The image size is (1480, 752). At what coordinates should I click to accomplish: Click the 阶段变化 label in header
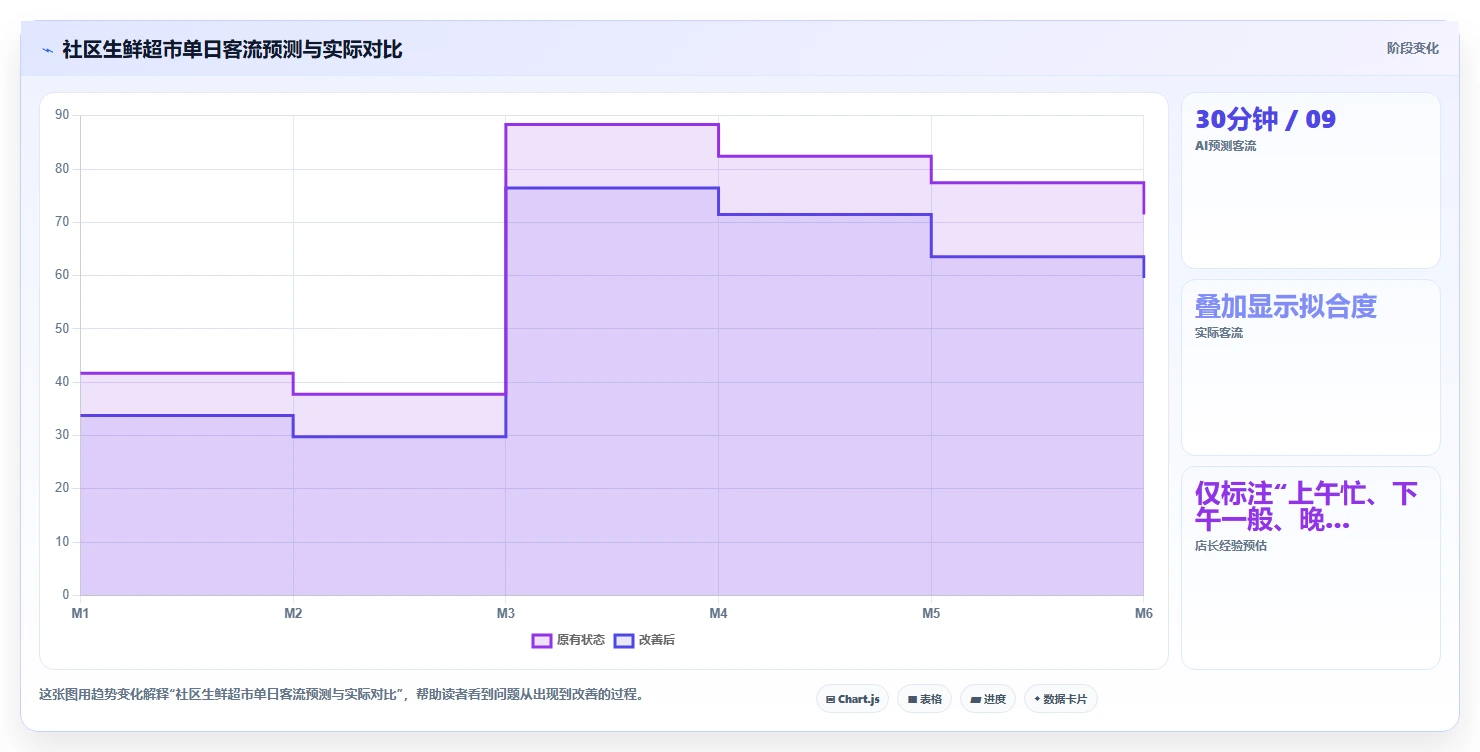(x=1412, y=48)
